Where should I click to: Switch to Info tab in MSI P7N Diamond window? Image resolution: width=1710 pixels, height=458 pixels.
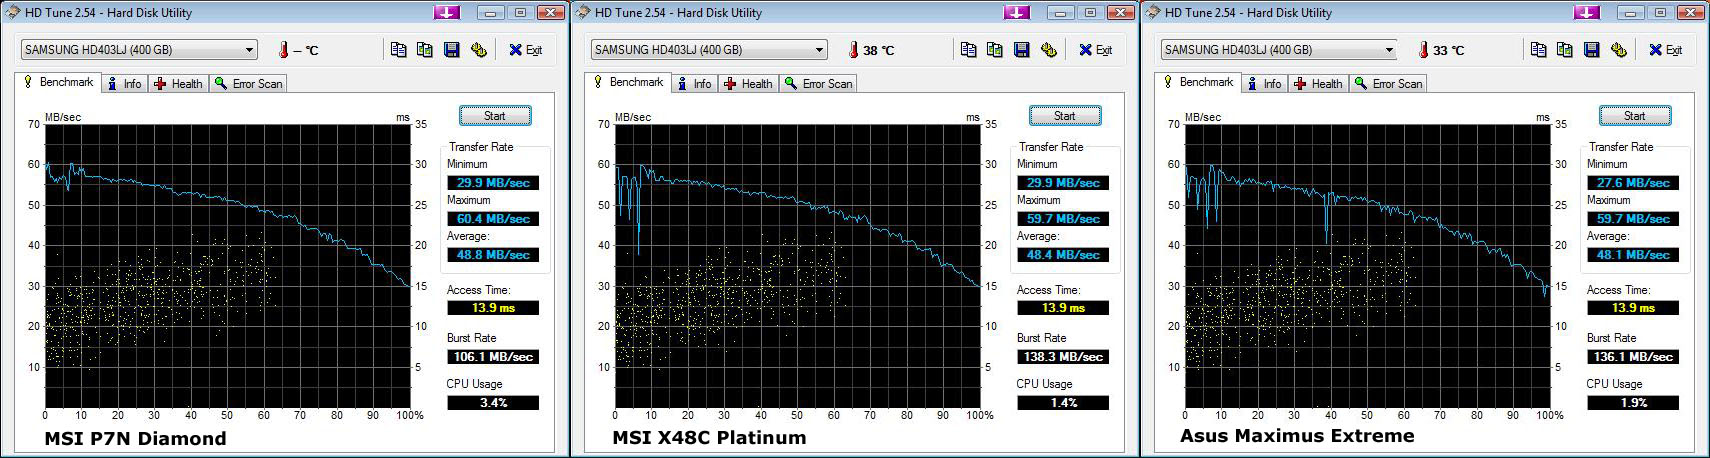pyautogui.click(x=125, y=84)
